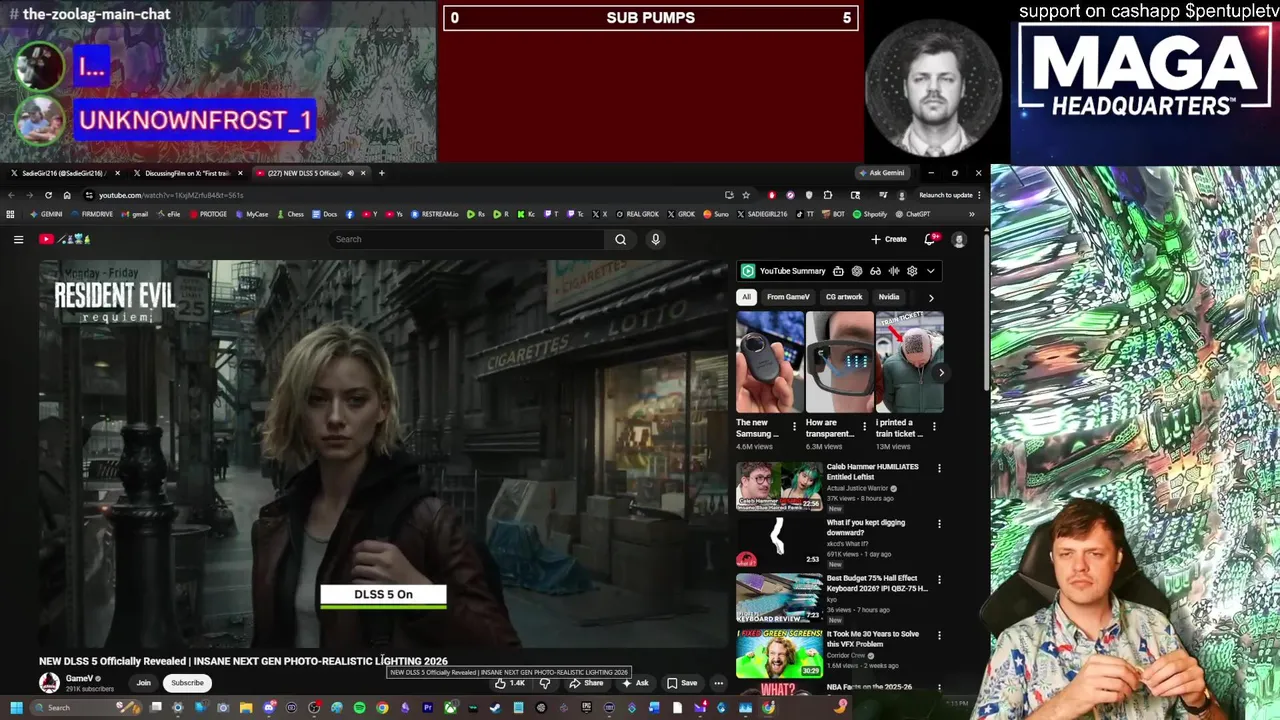The height and width of the screenshot is (720, 1280).
Task: Expand the YouTube Summary panel chevron
Action: click(x=930, y=271)
